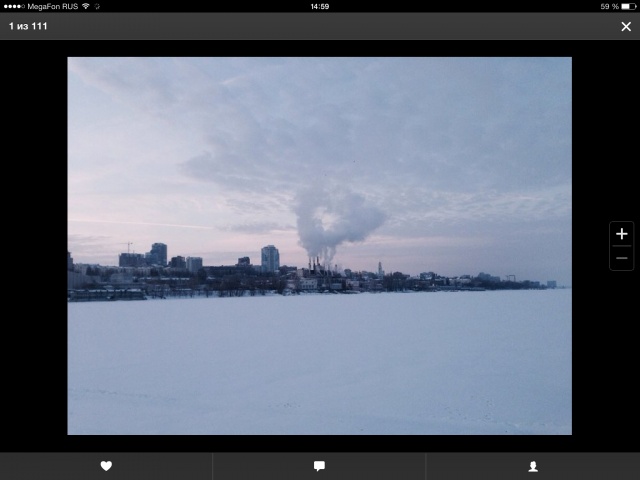Tap the "1 из 111" photo counter
640x480 pixels.
[x=28, y=26]
